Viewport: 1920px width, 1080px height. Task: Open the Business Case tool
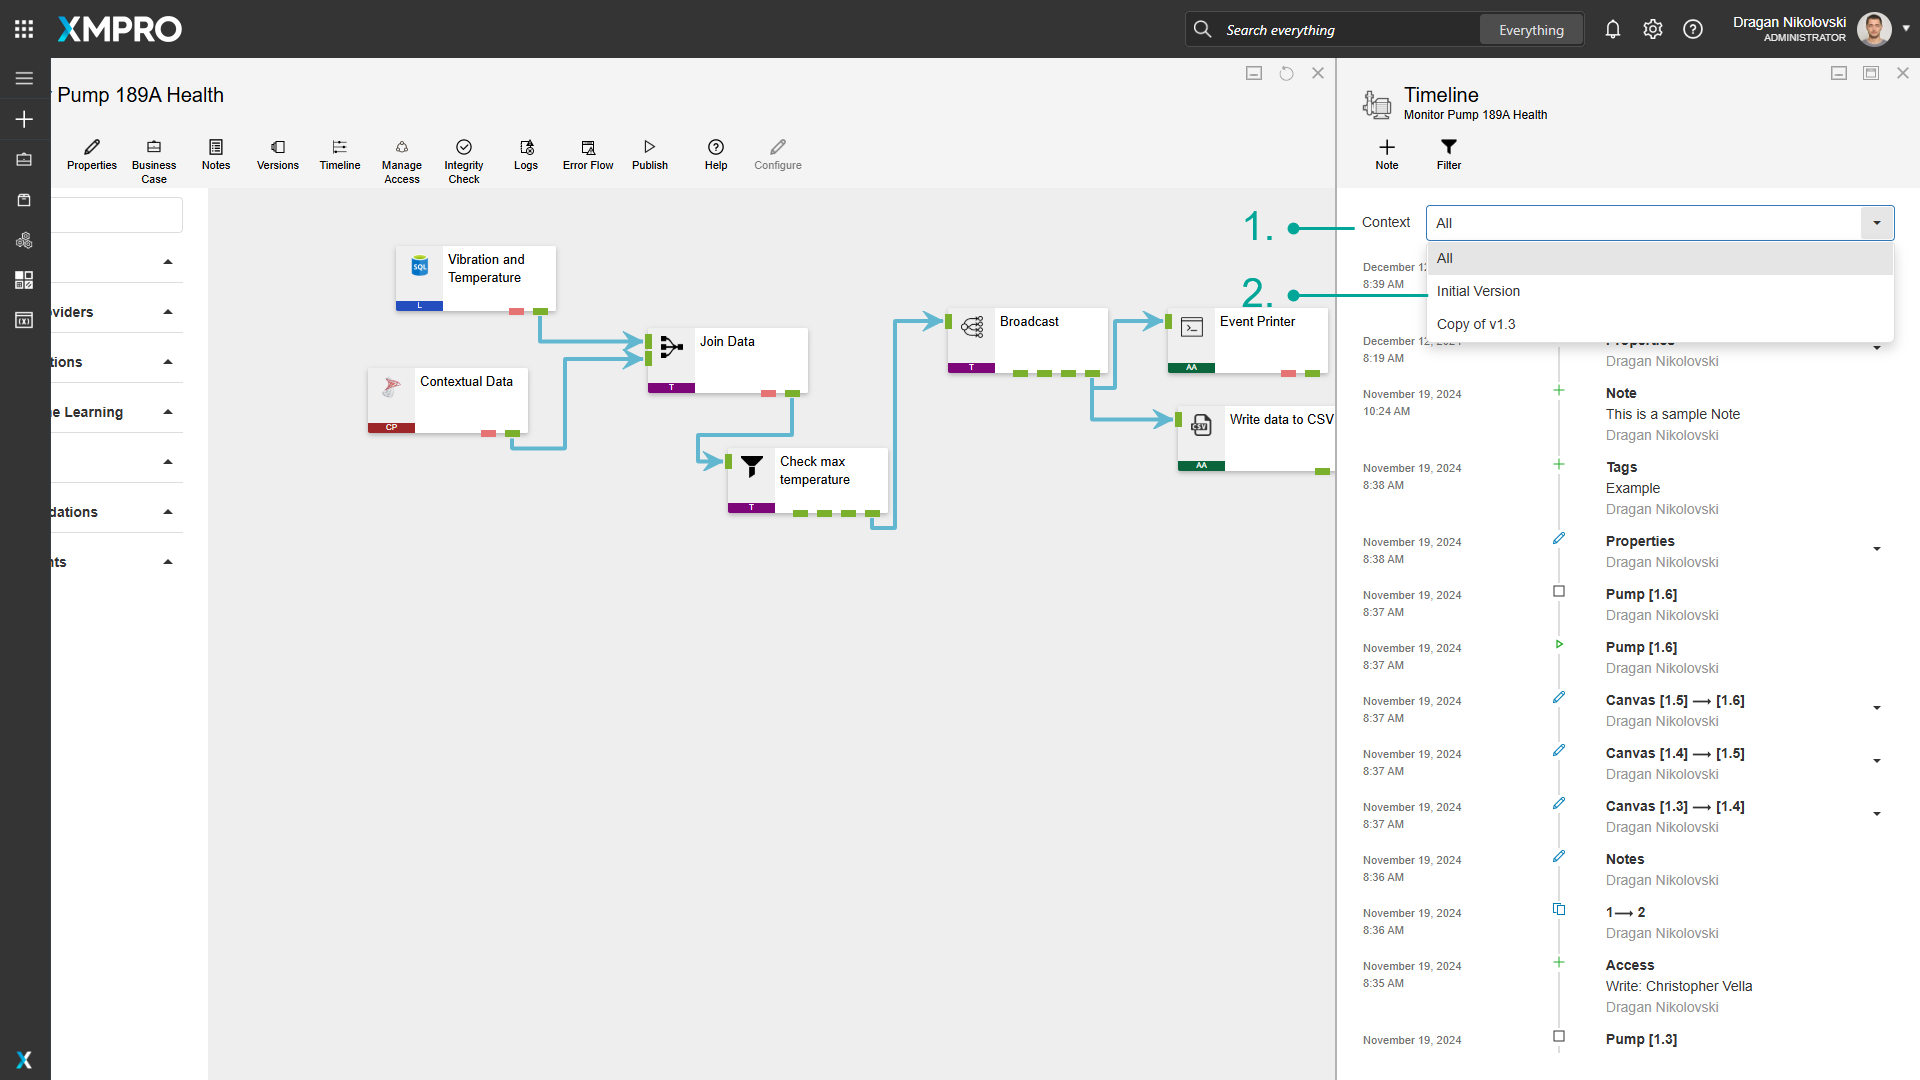(x=154, y=162)
